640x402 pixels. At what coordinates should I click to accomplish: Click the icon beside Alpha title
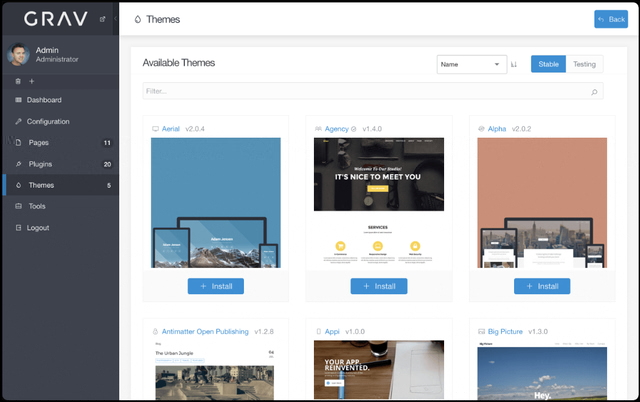(x=481, y=129)
